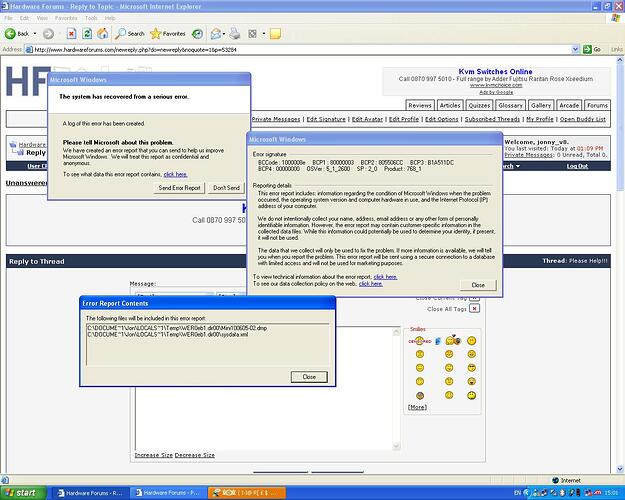Screen dimensions: 625x500
Task: Click the yellow note toolbar icon
Action: 275,34
